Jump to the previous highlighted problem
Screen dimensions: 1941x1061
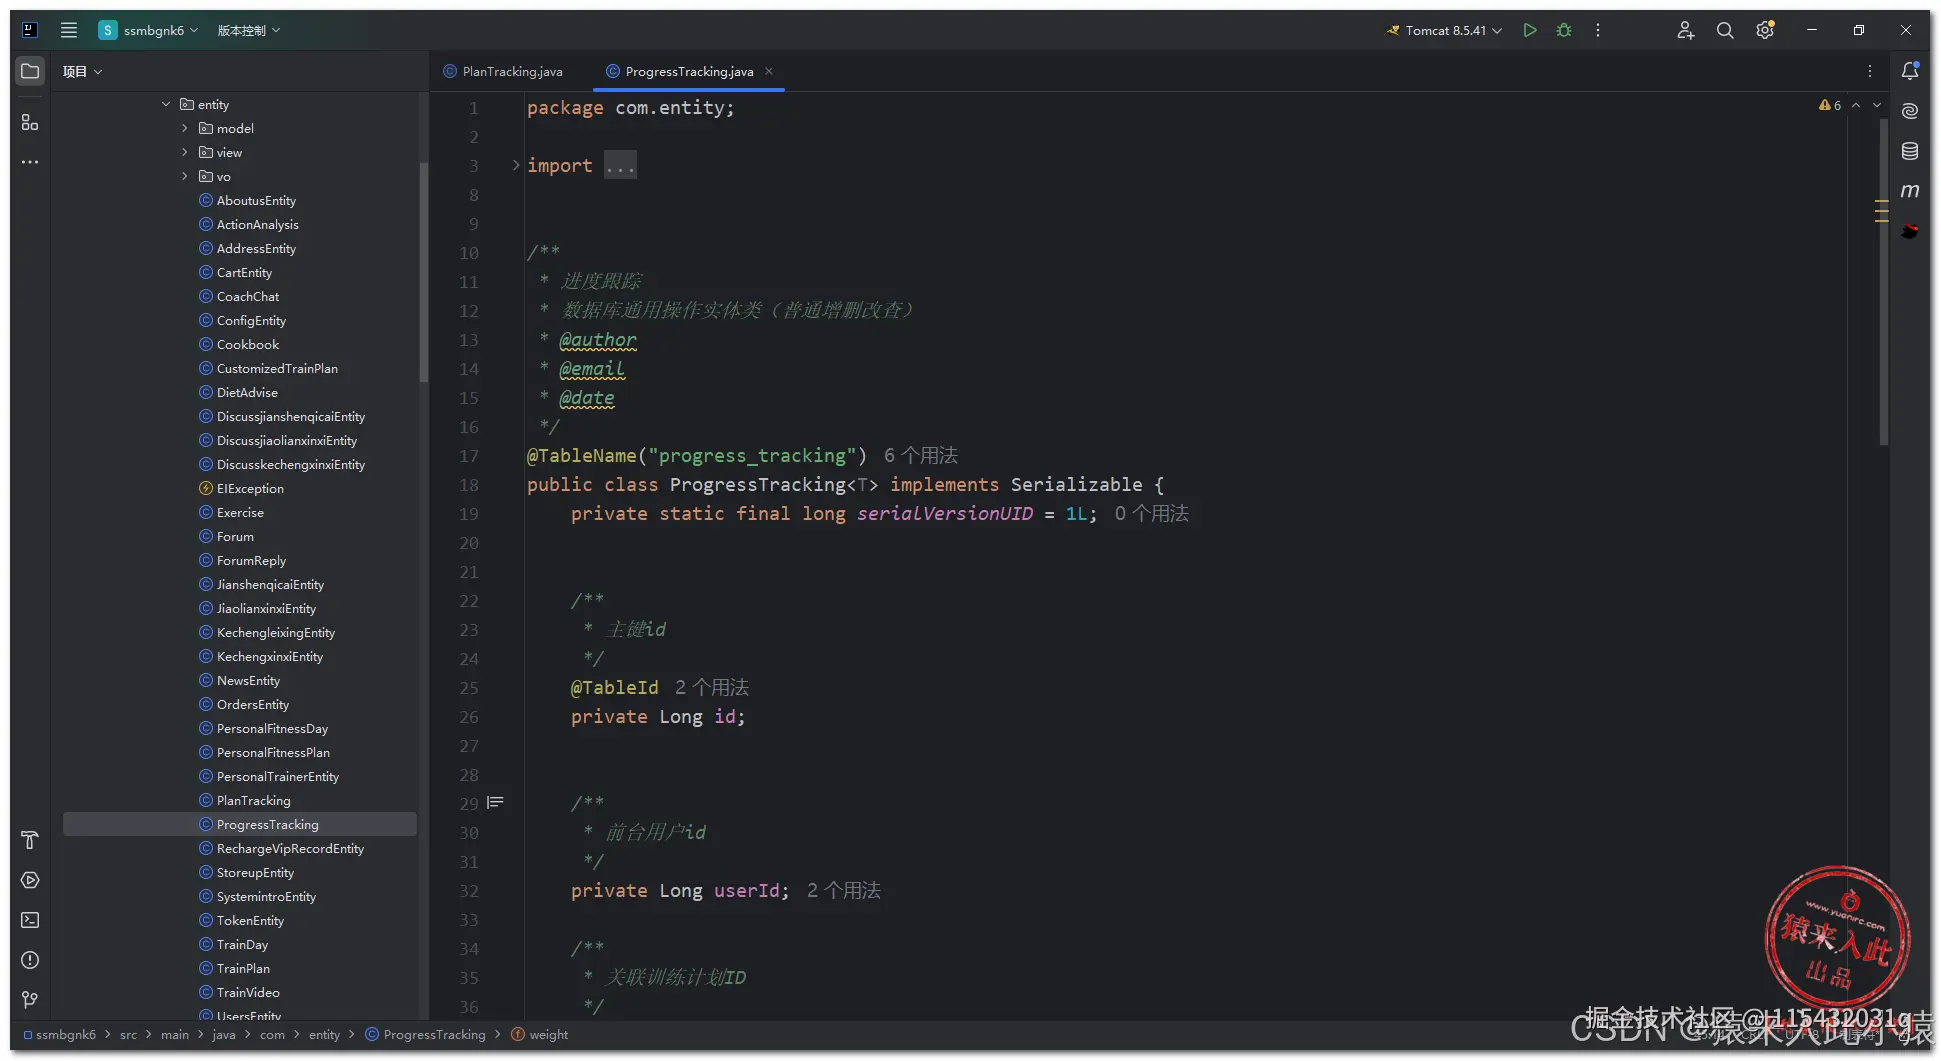click(1856, 105)
